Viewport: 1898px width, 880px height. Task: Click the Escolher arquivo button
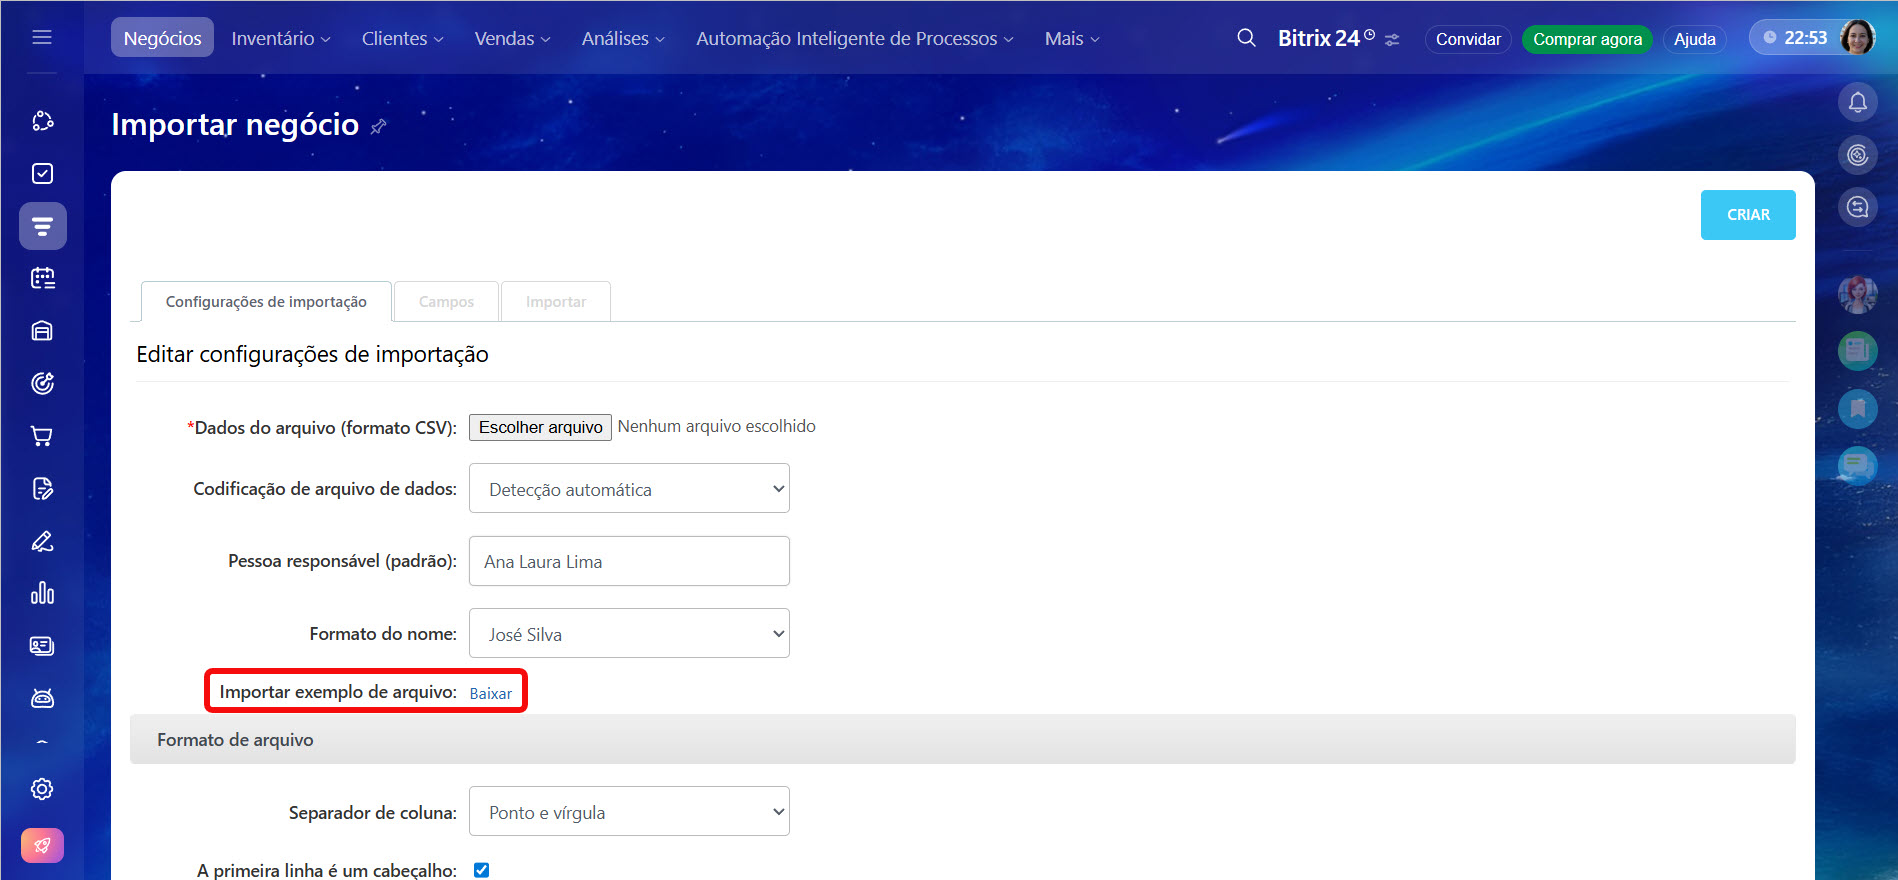[x=540, y=427]
